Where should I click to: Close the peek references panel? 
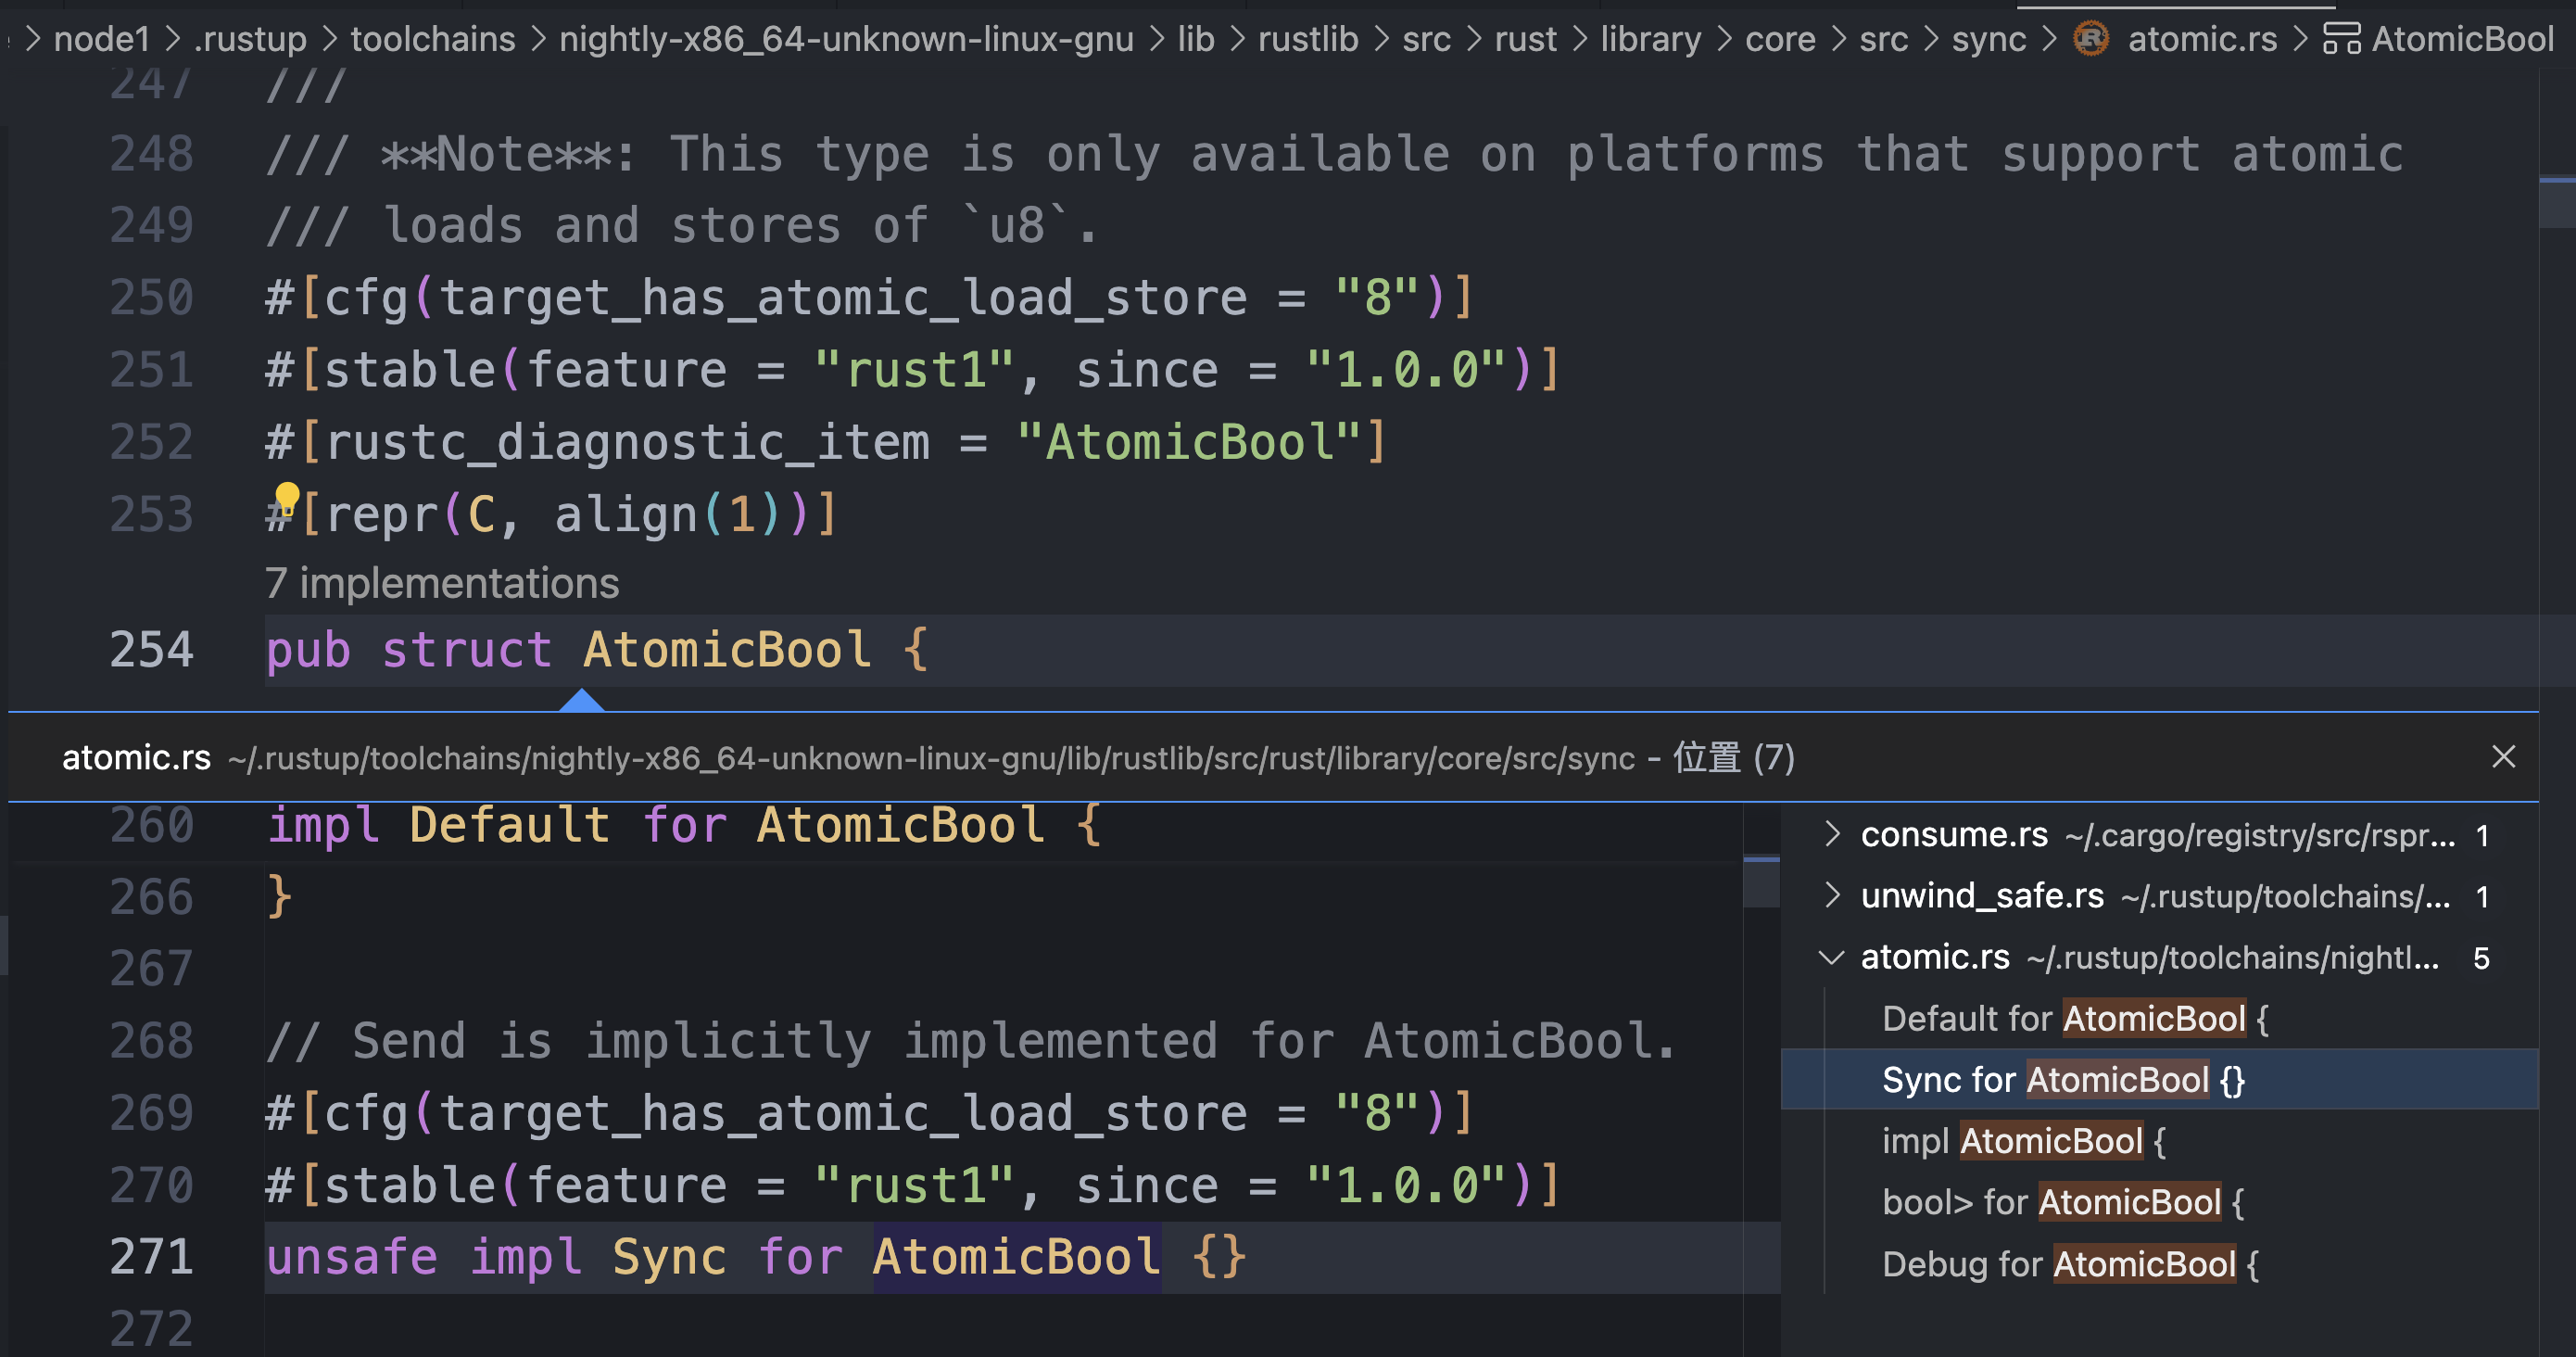(x=2503, y=757)
